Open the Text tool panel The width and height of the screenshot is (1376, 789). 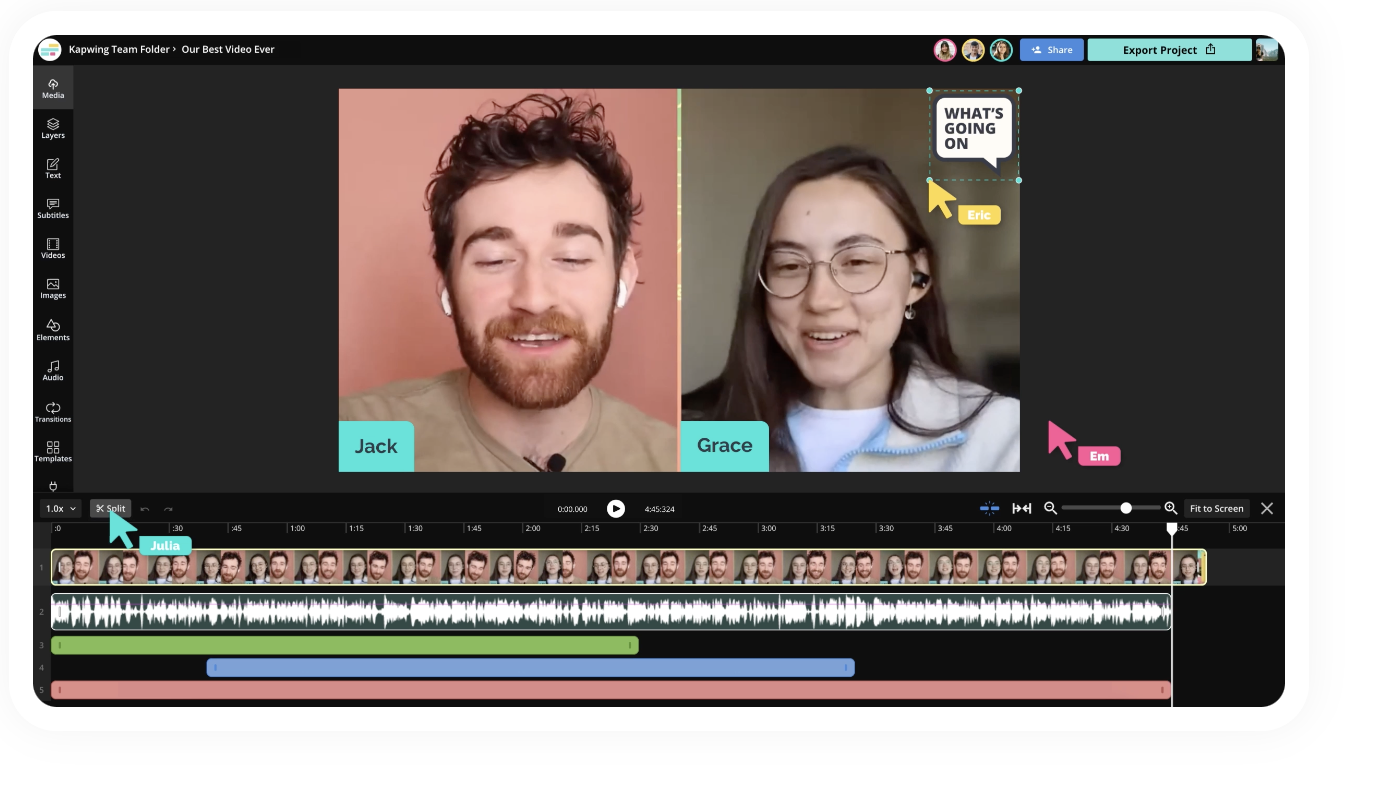click(53, 168)
